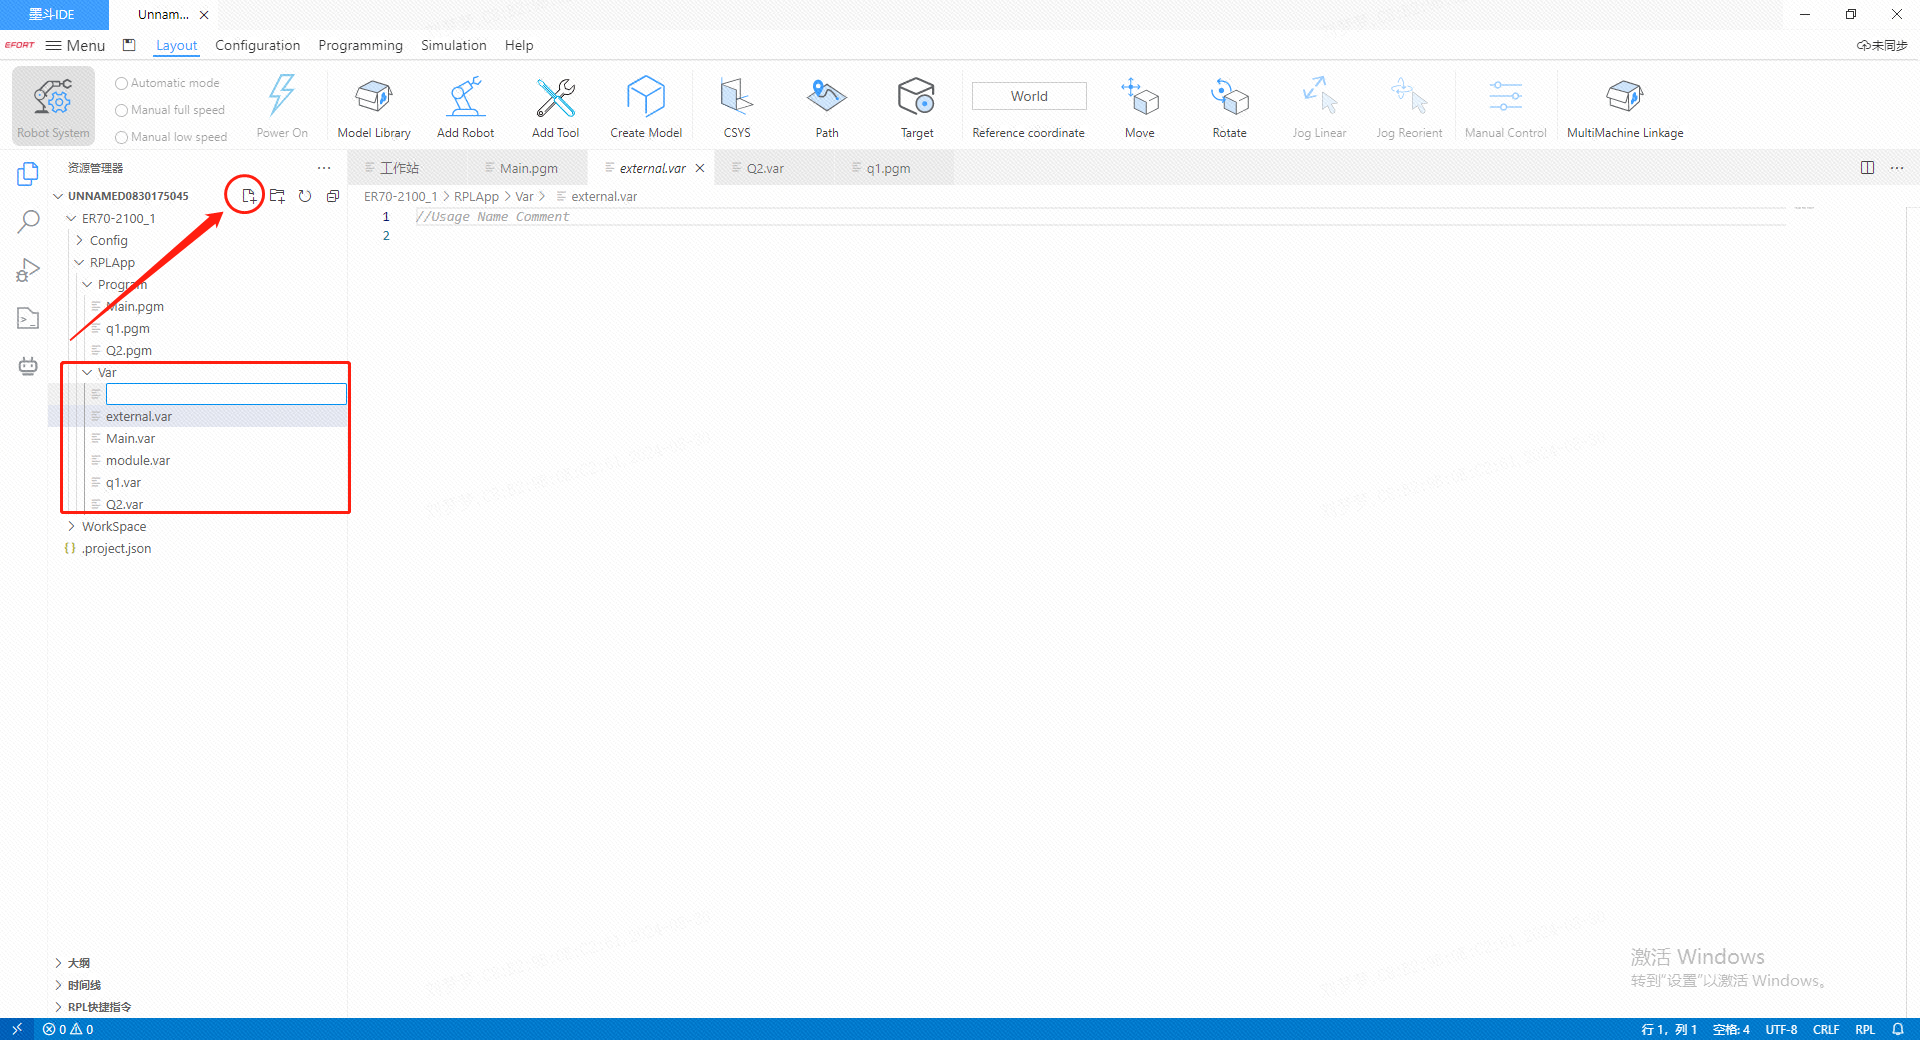The image size is (1920, 1040).
Task: Expand the WorkSpace folder
Action: (x=113, y=526)
